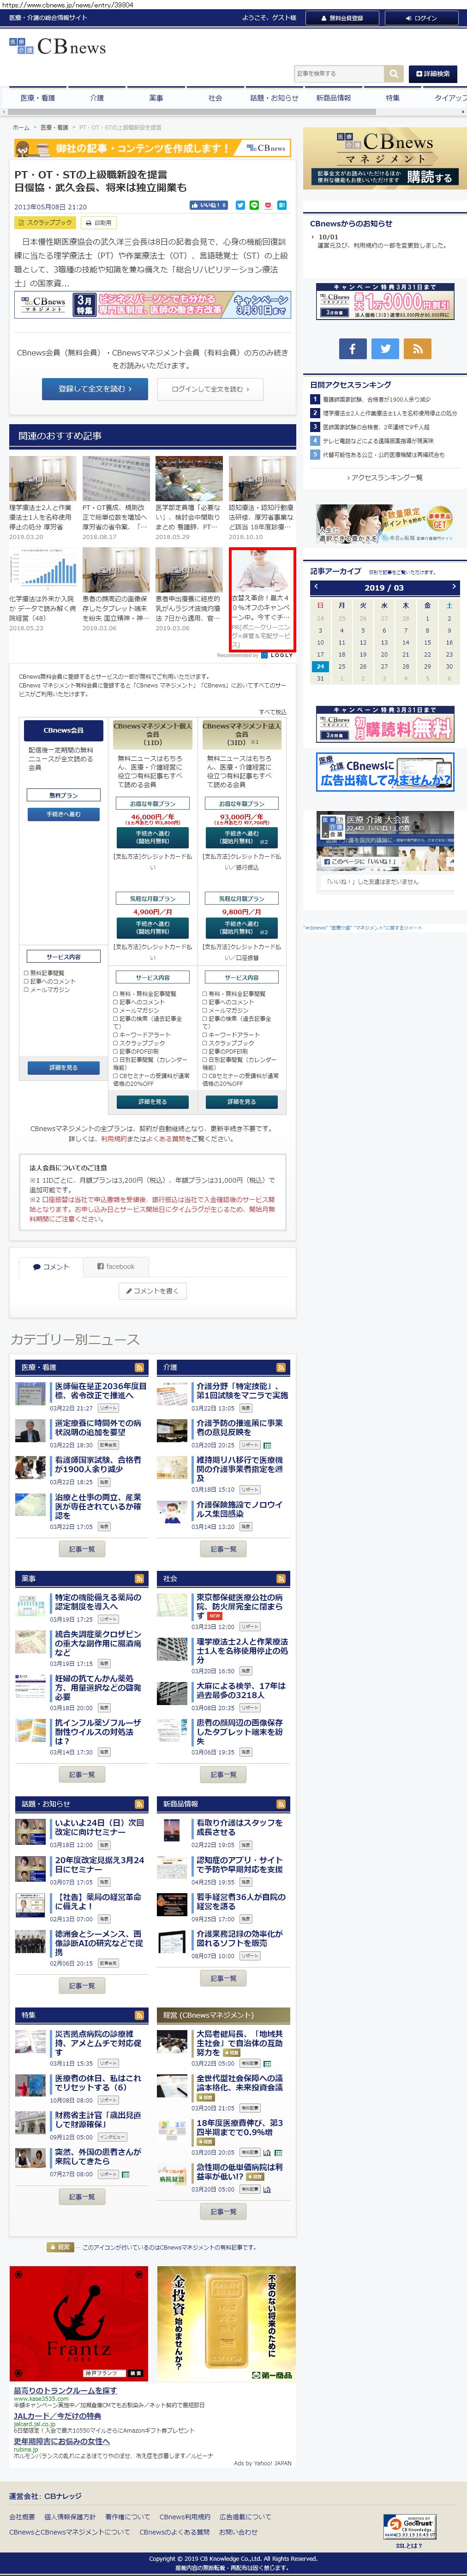Click the 詳細検索 button
The height and width of the screenshot is (2576, 467).
tap(432, 73)
